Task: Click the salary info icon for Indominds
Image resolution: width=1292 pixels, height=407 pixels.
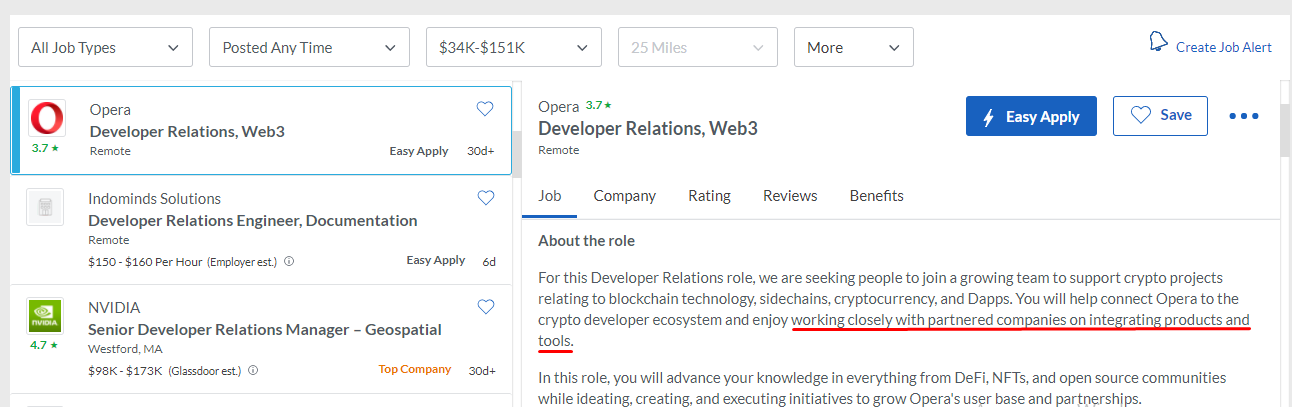Action: coord(289,262)
